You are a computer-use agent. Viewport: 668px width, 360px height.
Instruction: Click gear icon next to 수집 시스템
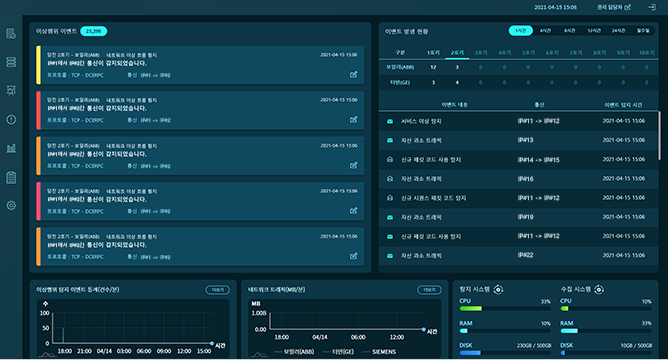pyautogui.click(x=599, y=290)
